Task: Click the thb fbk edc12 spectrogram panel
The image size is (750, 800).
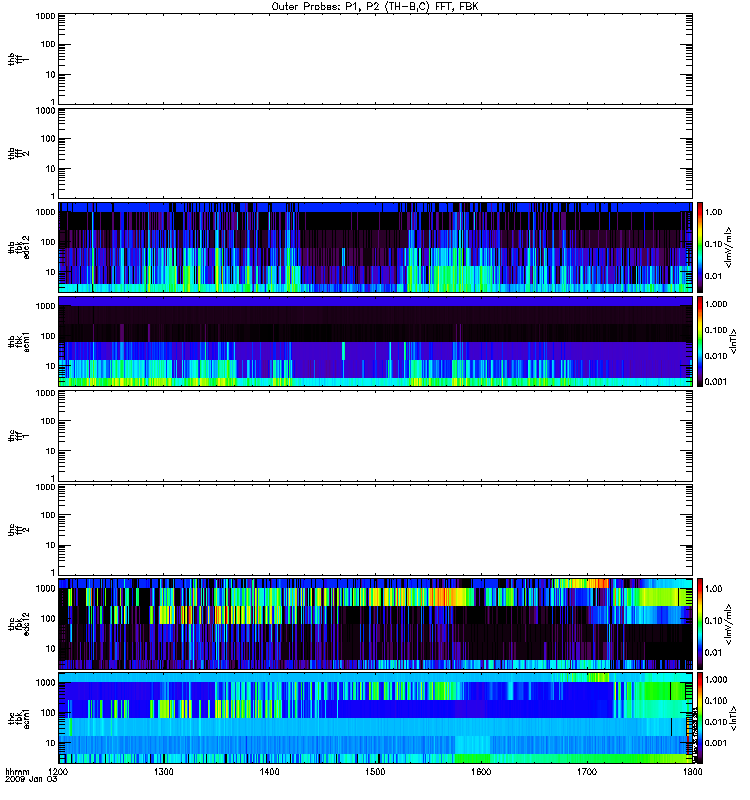Action: (375, 247)
